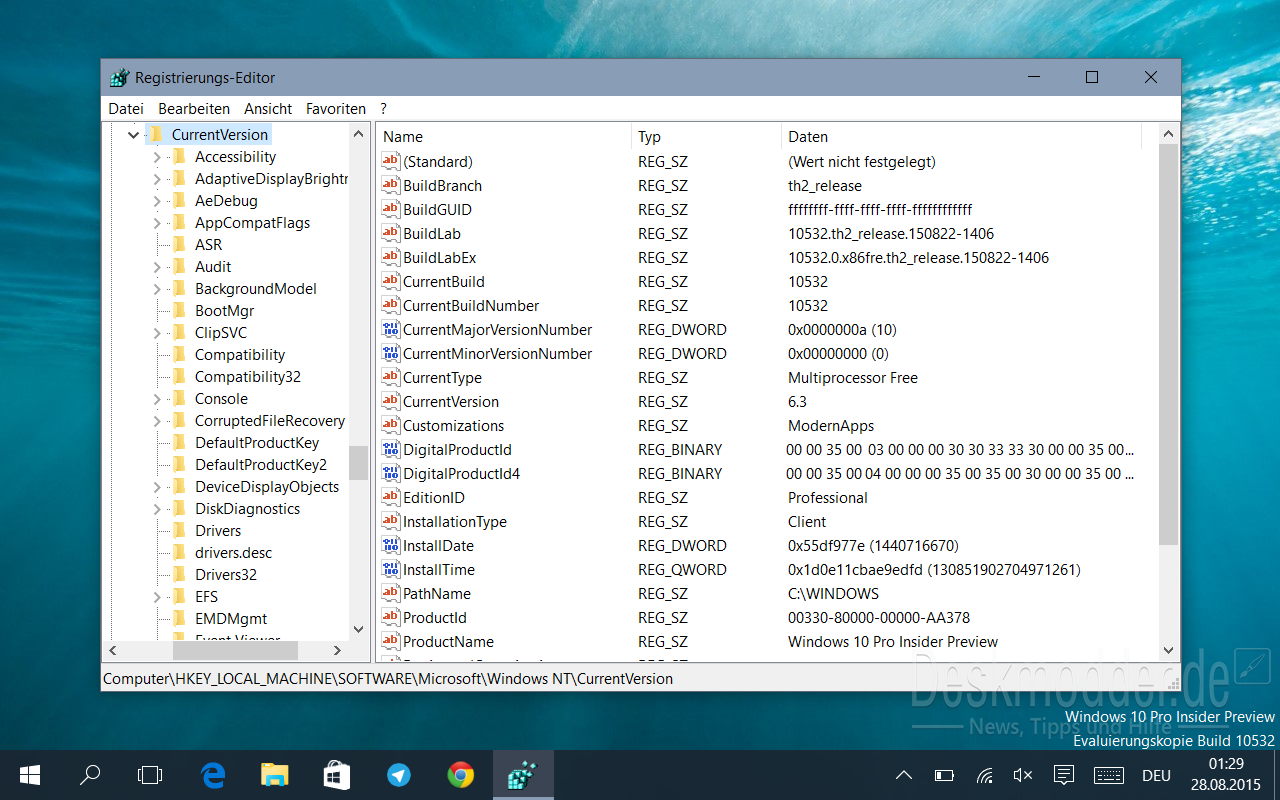Launch Microsoft Edge from taskbar

[213, 775]
